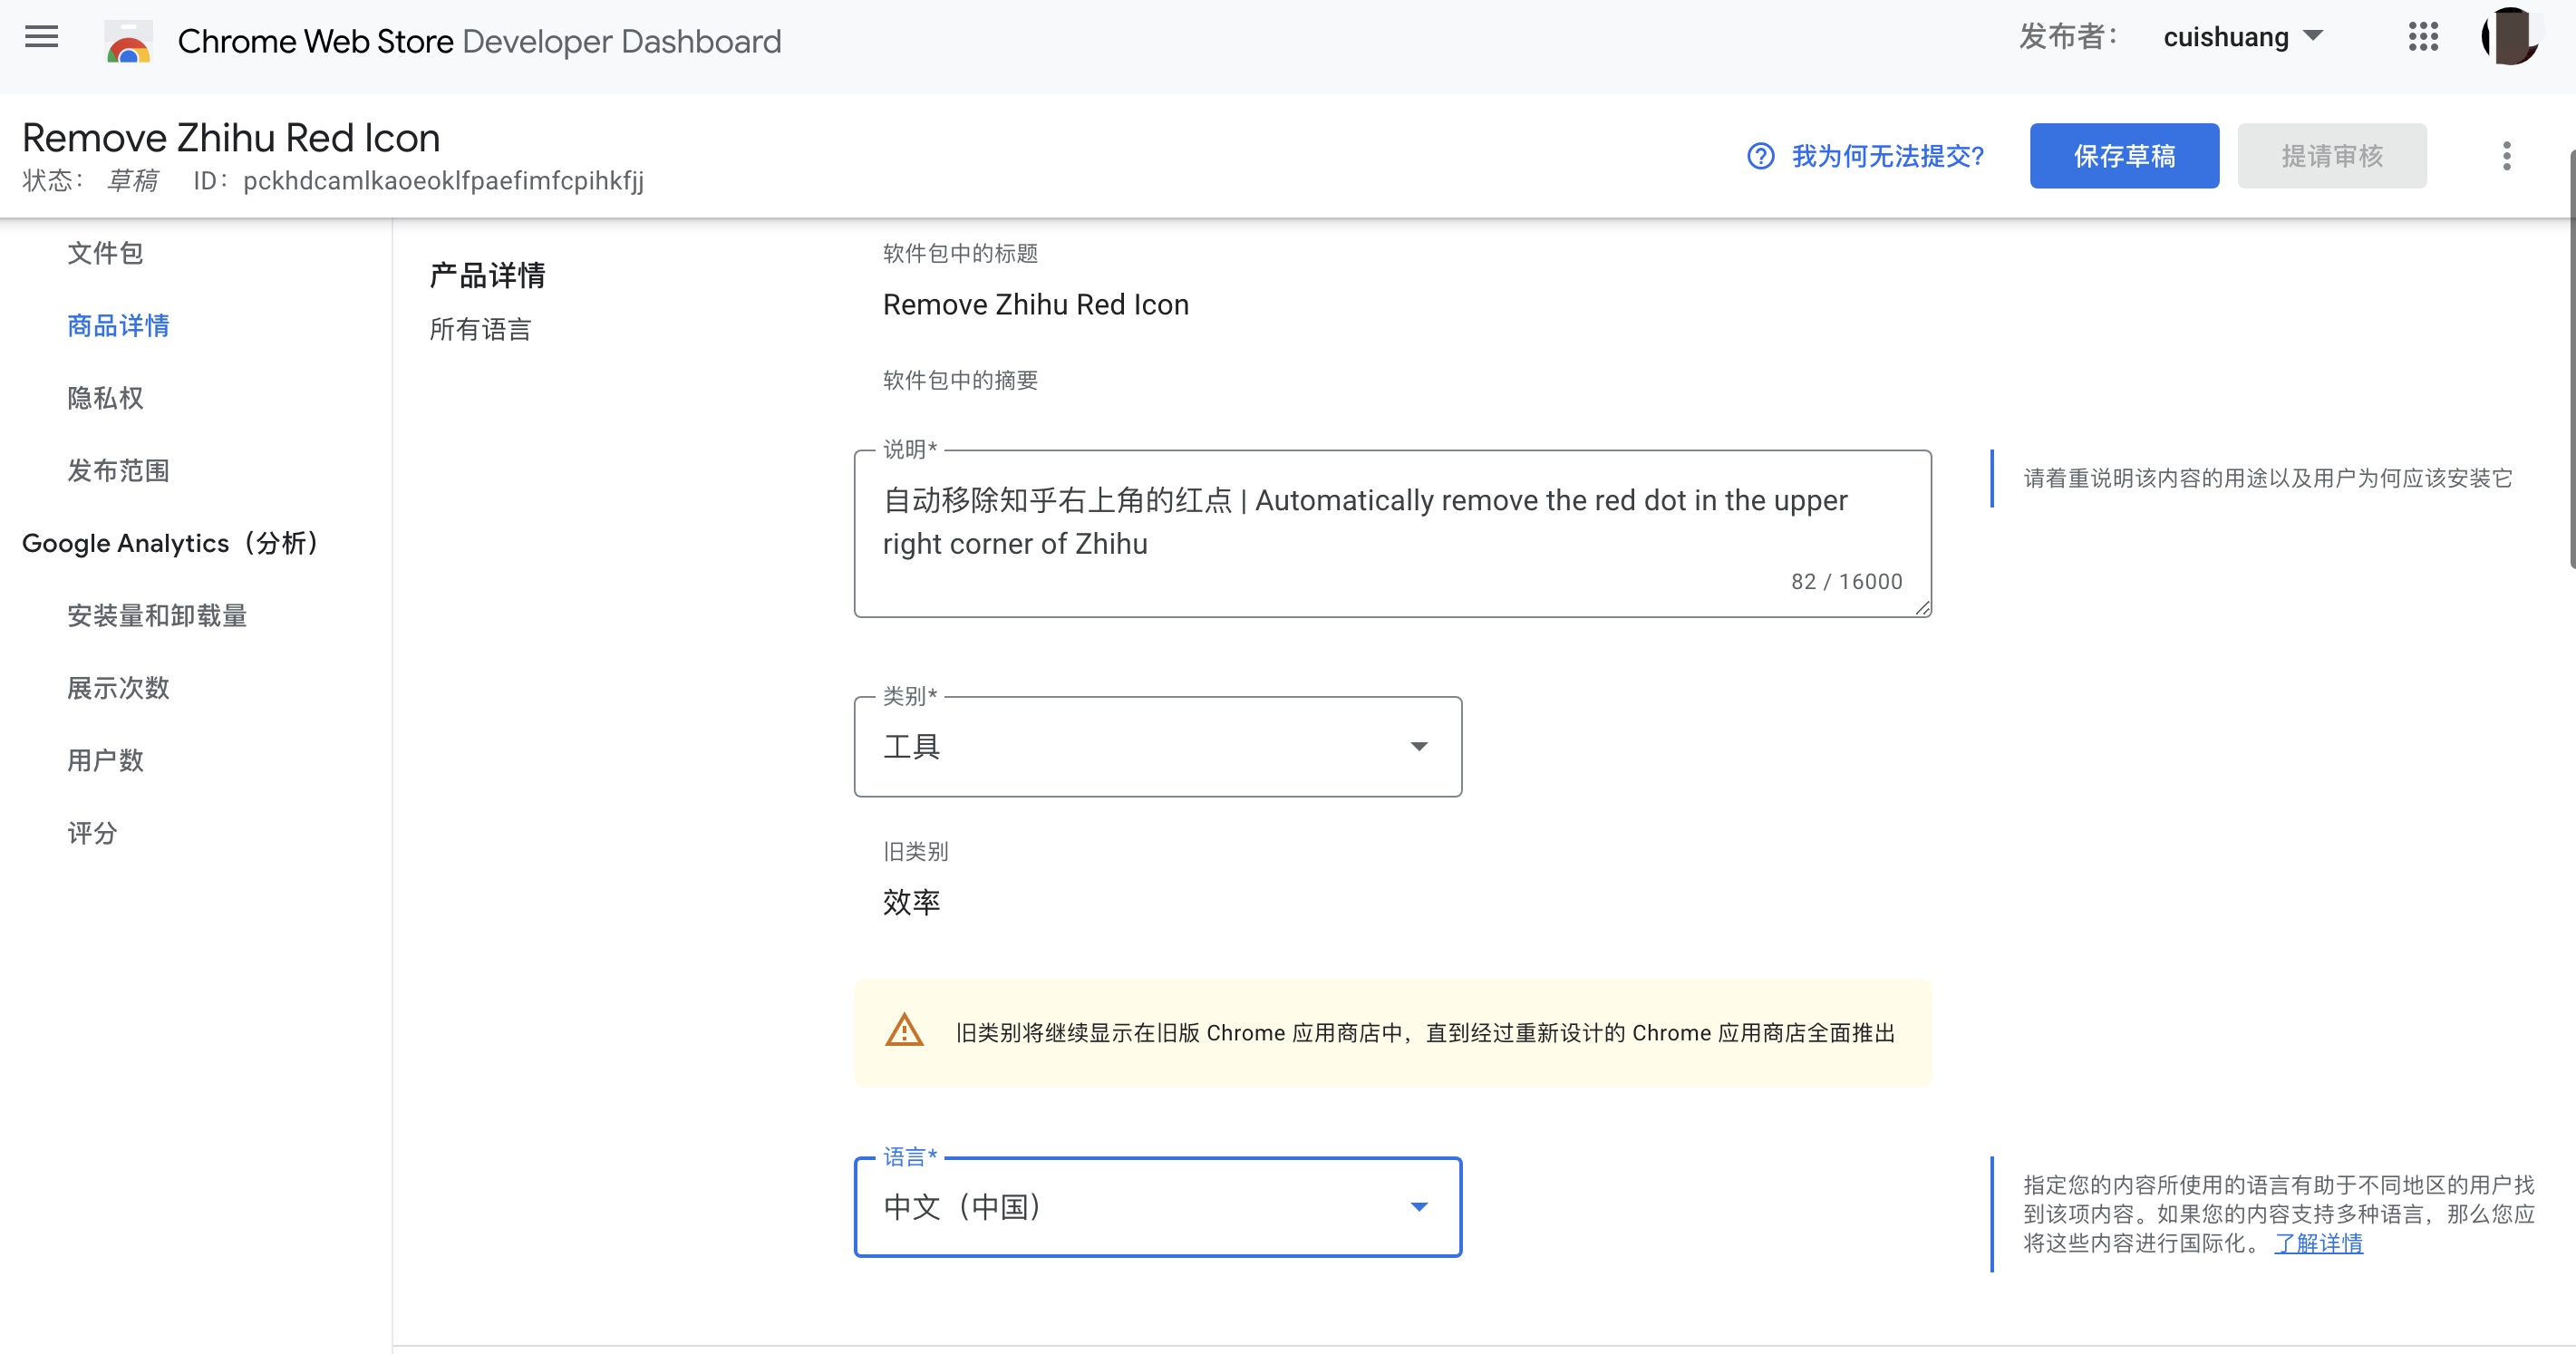Click the Chrome Web Store logo
This screenshot has height=1354, width=2576.
[128, 42]
